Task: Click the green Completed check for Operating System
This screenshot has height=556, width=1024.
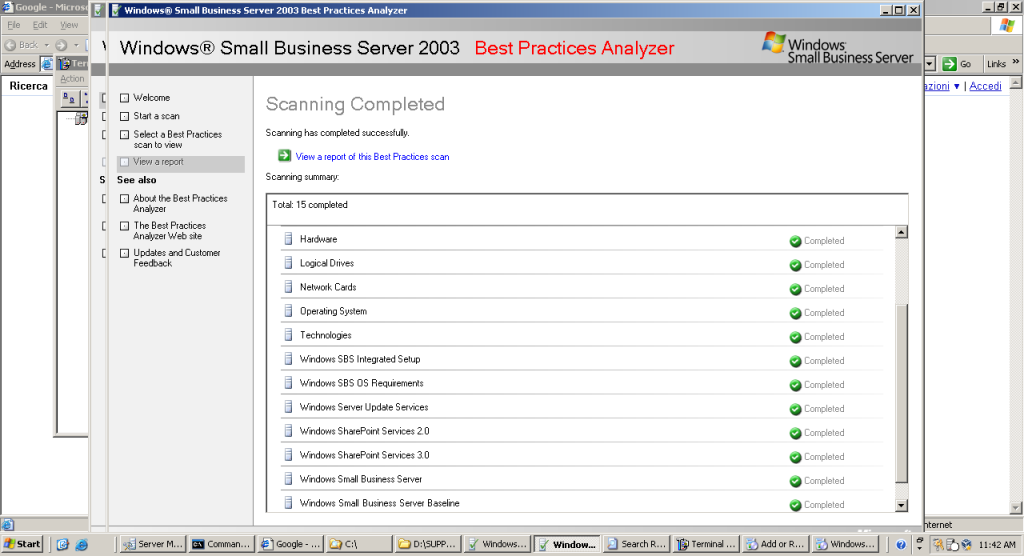Action: coord(795,313)
